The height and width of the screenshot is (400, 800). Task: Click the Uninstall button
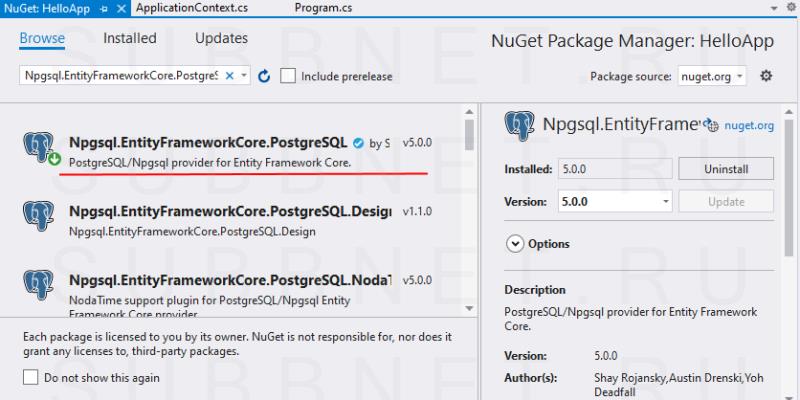pyautogui.click(x=725, y=169)
